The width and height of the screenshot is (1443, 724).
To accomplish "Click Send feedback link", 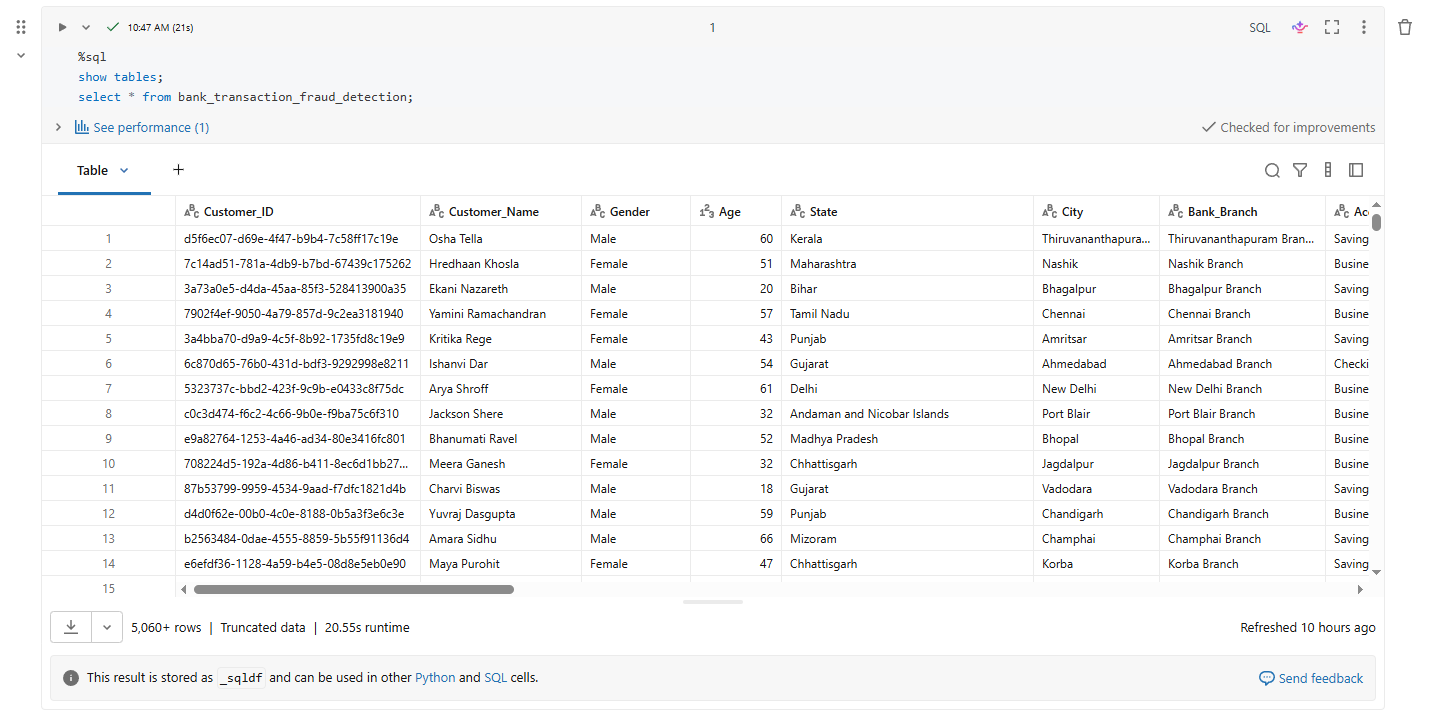I will coord(1311,678).
